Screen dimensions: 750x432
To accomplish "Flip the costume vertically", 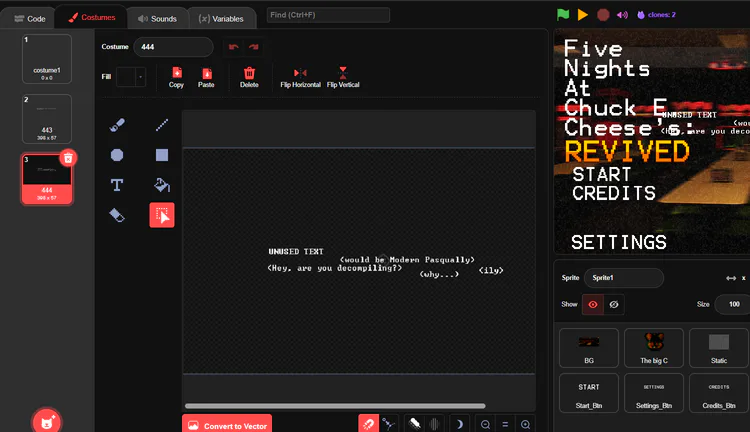I will (343, 77).
